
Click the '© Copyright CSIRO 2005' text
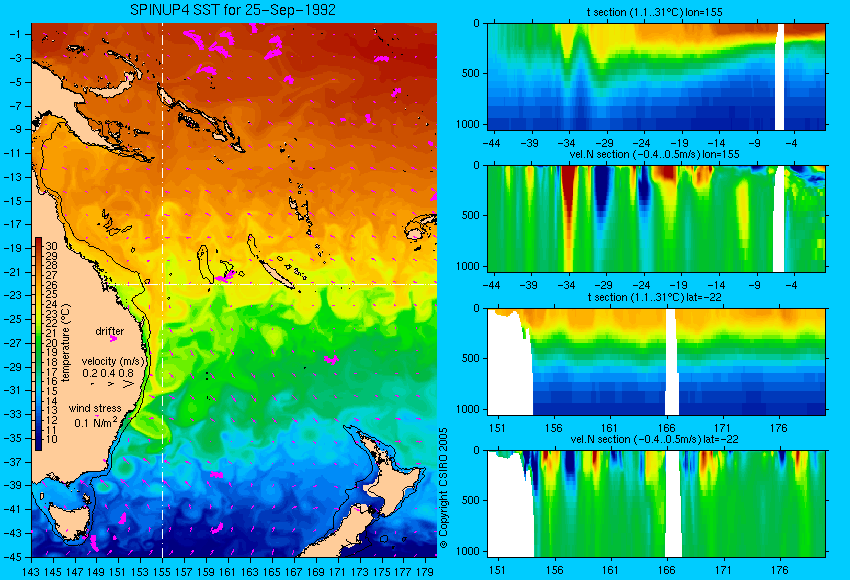[444, 487]
